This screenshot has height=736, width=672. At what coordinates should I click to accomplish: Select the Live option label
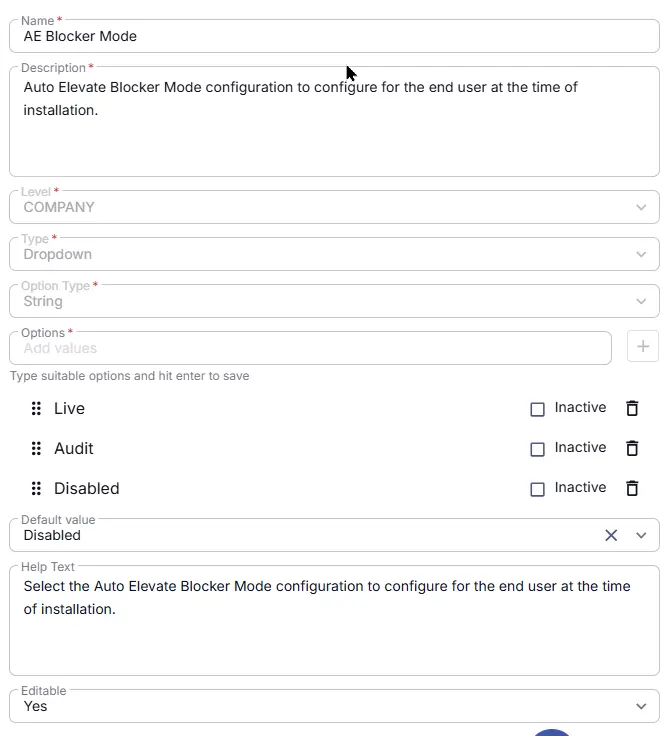coord(69,408)
